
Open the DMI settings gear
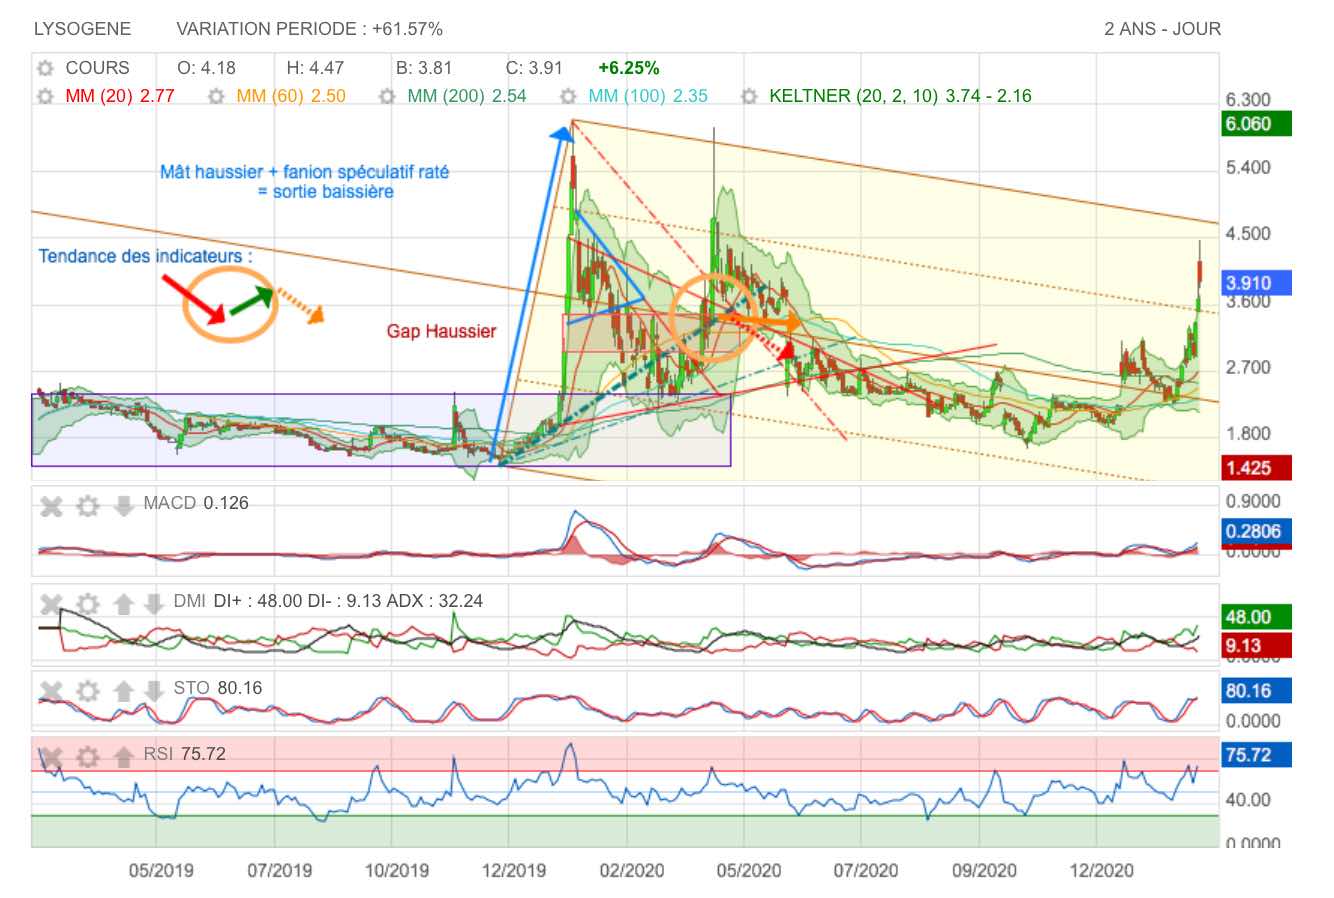tap(88, 604)
